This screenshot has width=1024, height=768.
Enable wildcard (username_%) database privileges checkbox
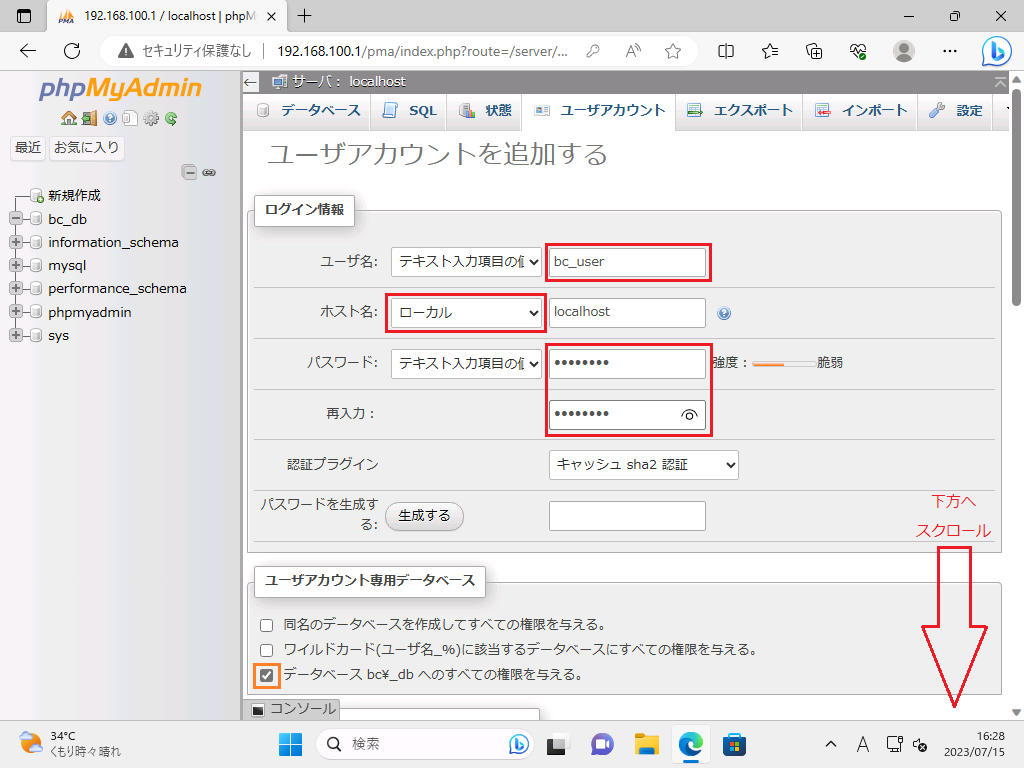267,650
